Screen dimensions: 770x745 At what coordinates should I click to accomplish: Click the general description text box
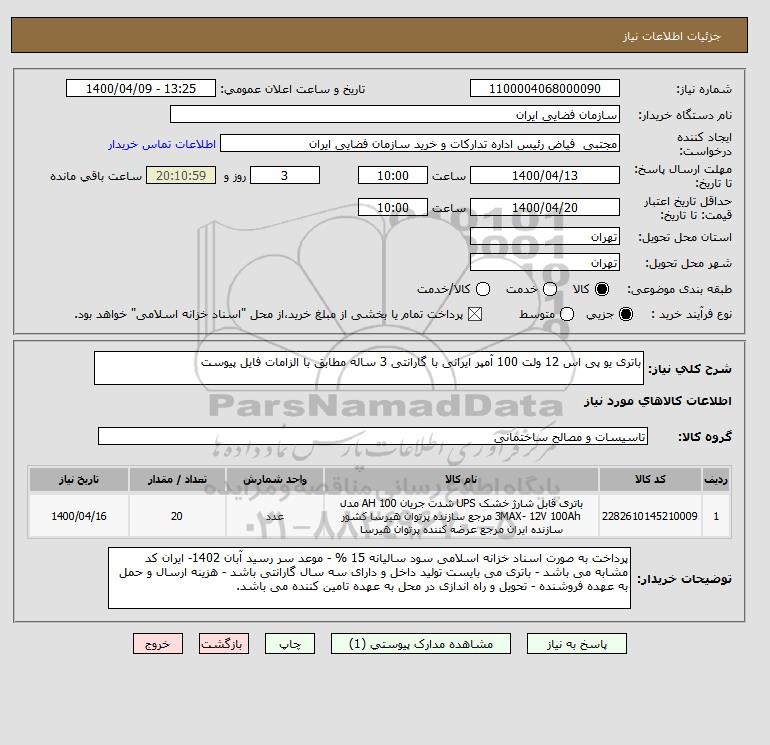click(369, 368)
